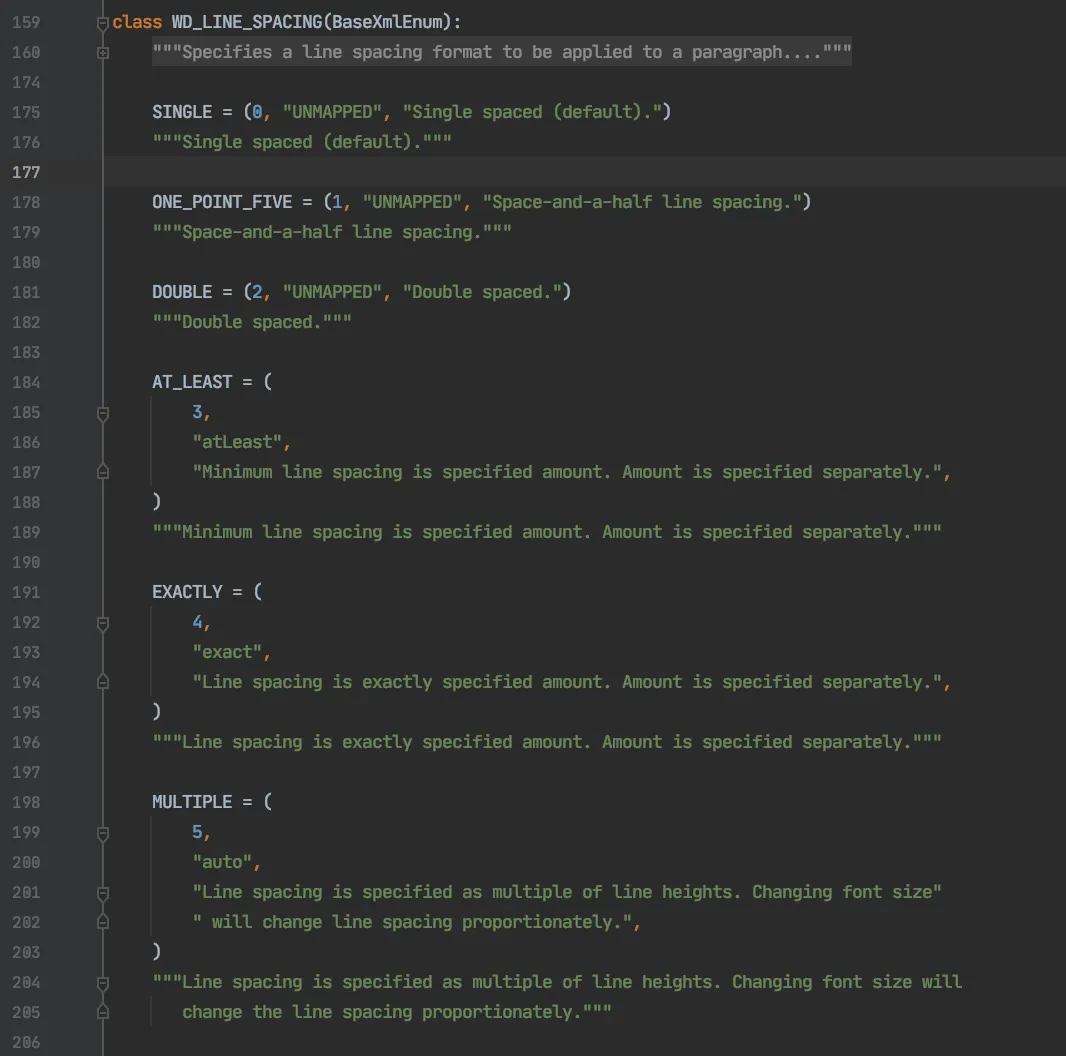Click the DOUBLE enum member name
The width and height of the screenshot is (1066, 1056).
[x=182, y=292]
